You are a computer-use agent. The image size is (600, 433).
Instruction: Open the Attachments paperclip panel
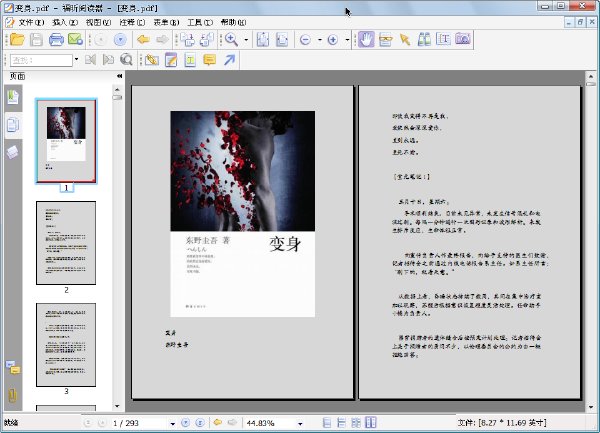click(x=12, y=396)
